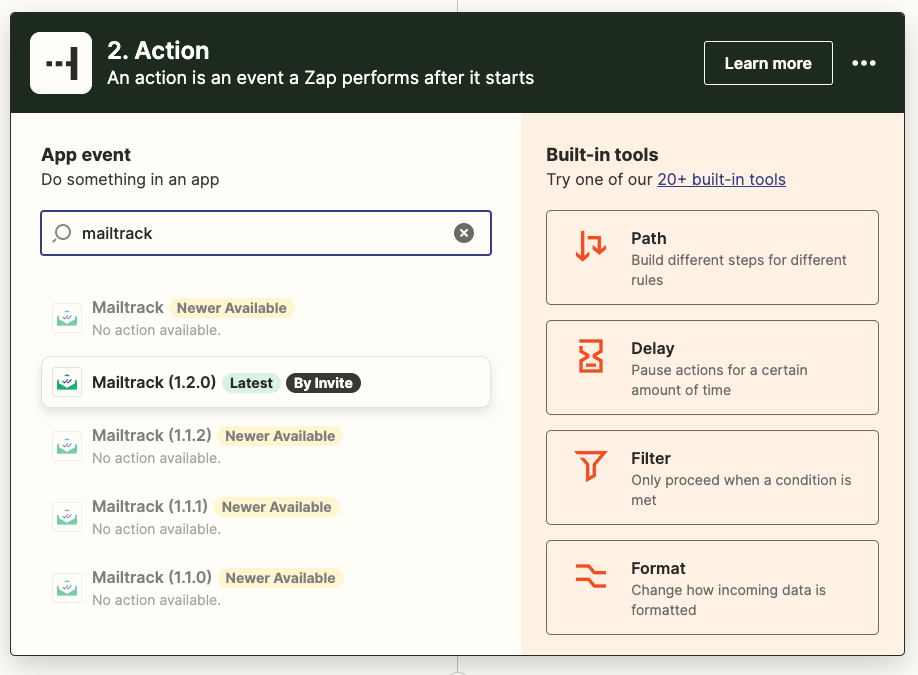Click the Mailtrack (1.1.2) envelope icon
Screen dimensions: 918x675
pos(67,445)
